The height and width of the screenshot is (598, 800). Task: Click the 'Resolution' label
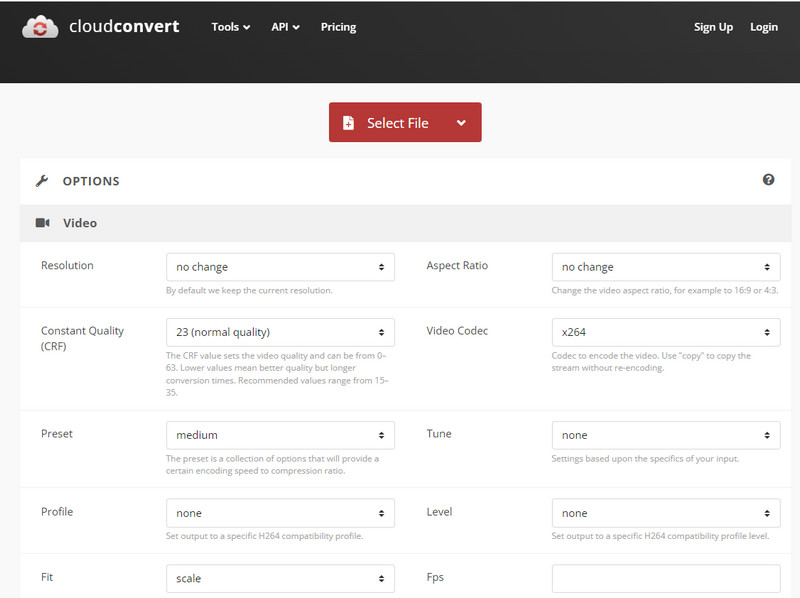67,265
